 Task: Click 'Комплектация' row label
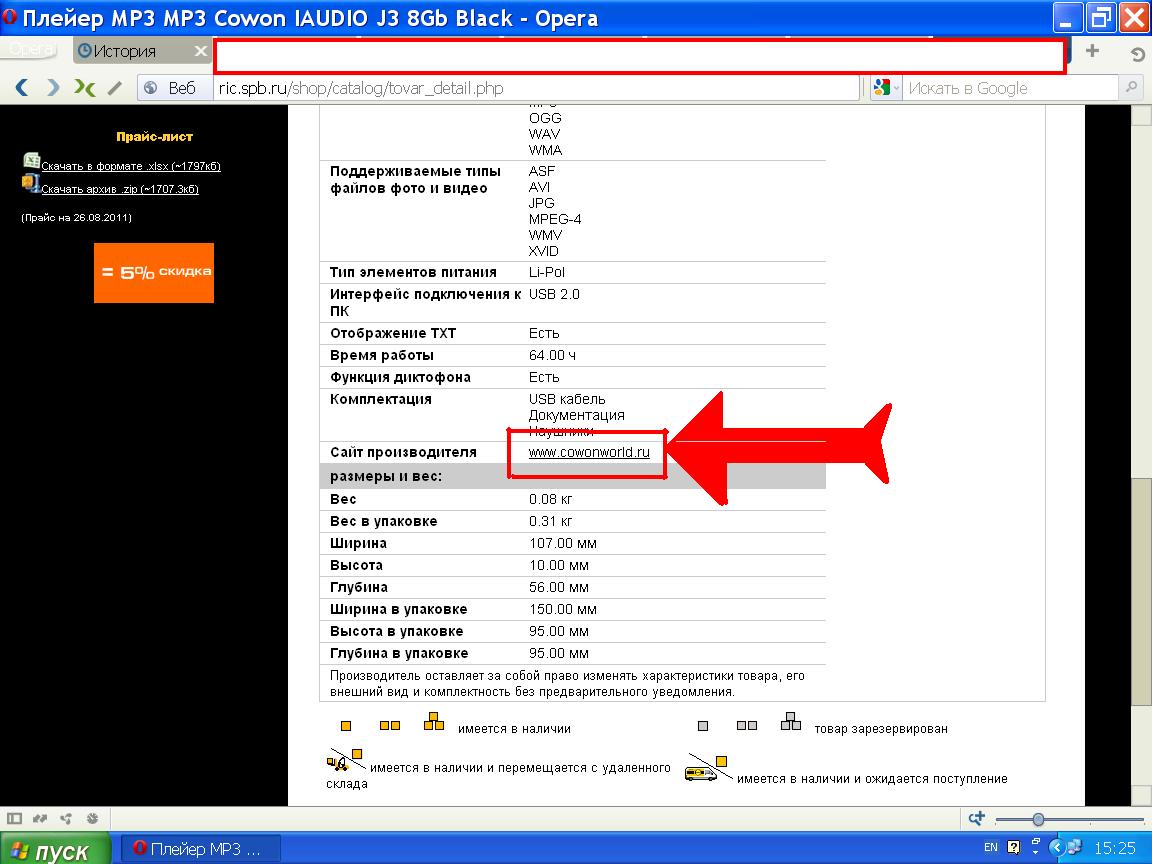click(x=381, y=399)
